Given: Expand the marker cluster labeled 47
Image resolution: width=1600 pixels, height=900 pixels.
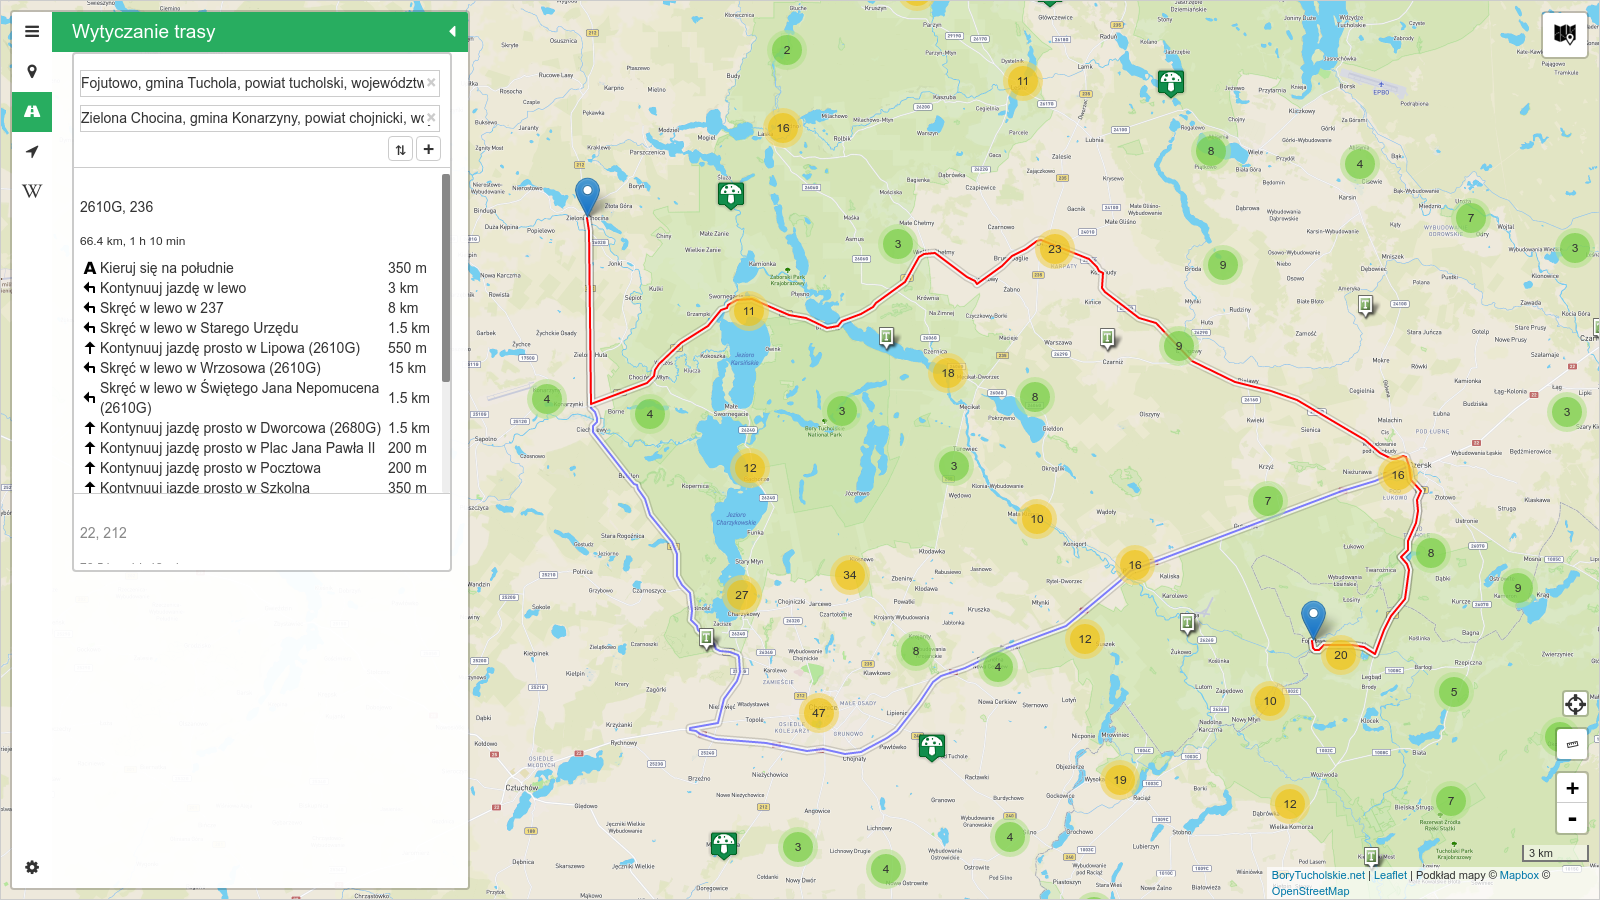Looking at the screenshot, I should (x=818, y=713).
